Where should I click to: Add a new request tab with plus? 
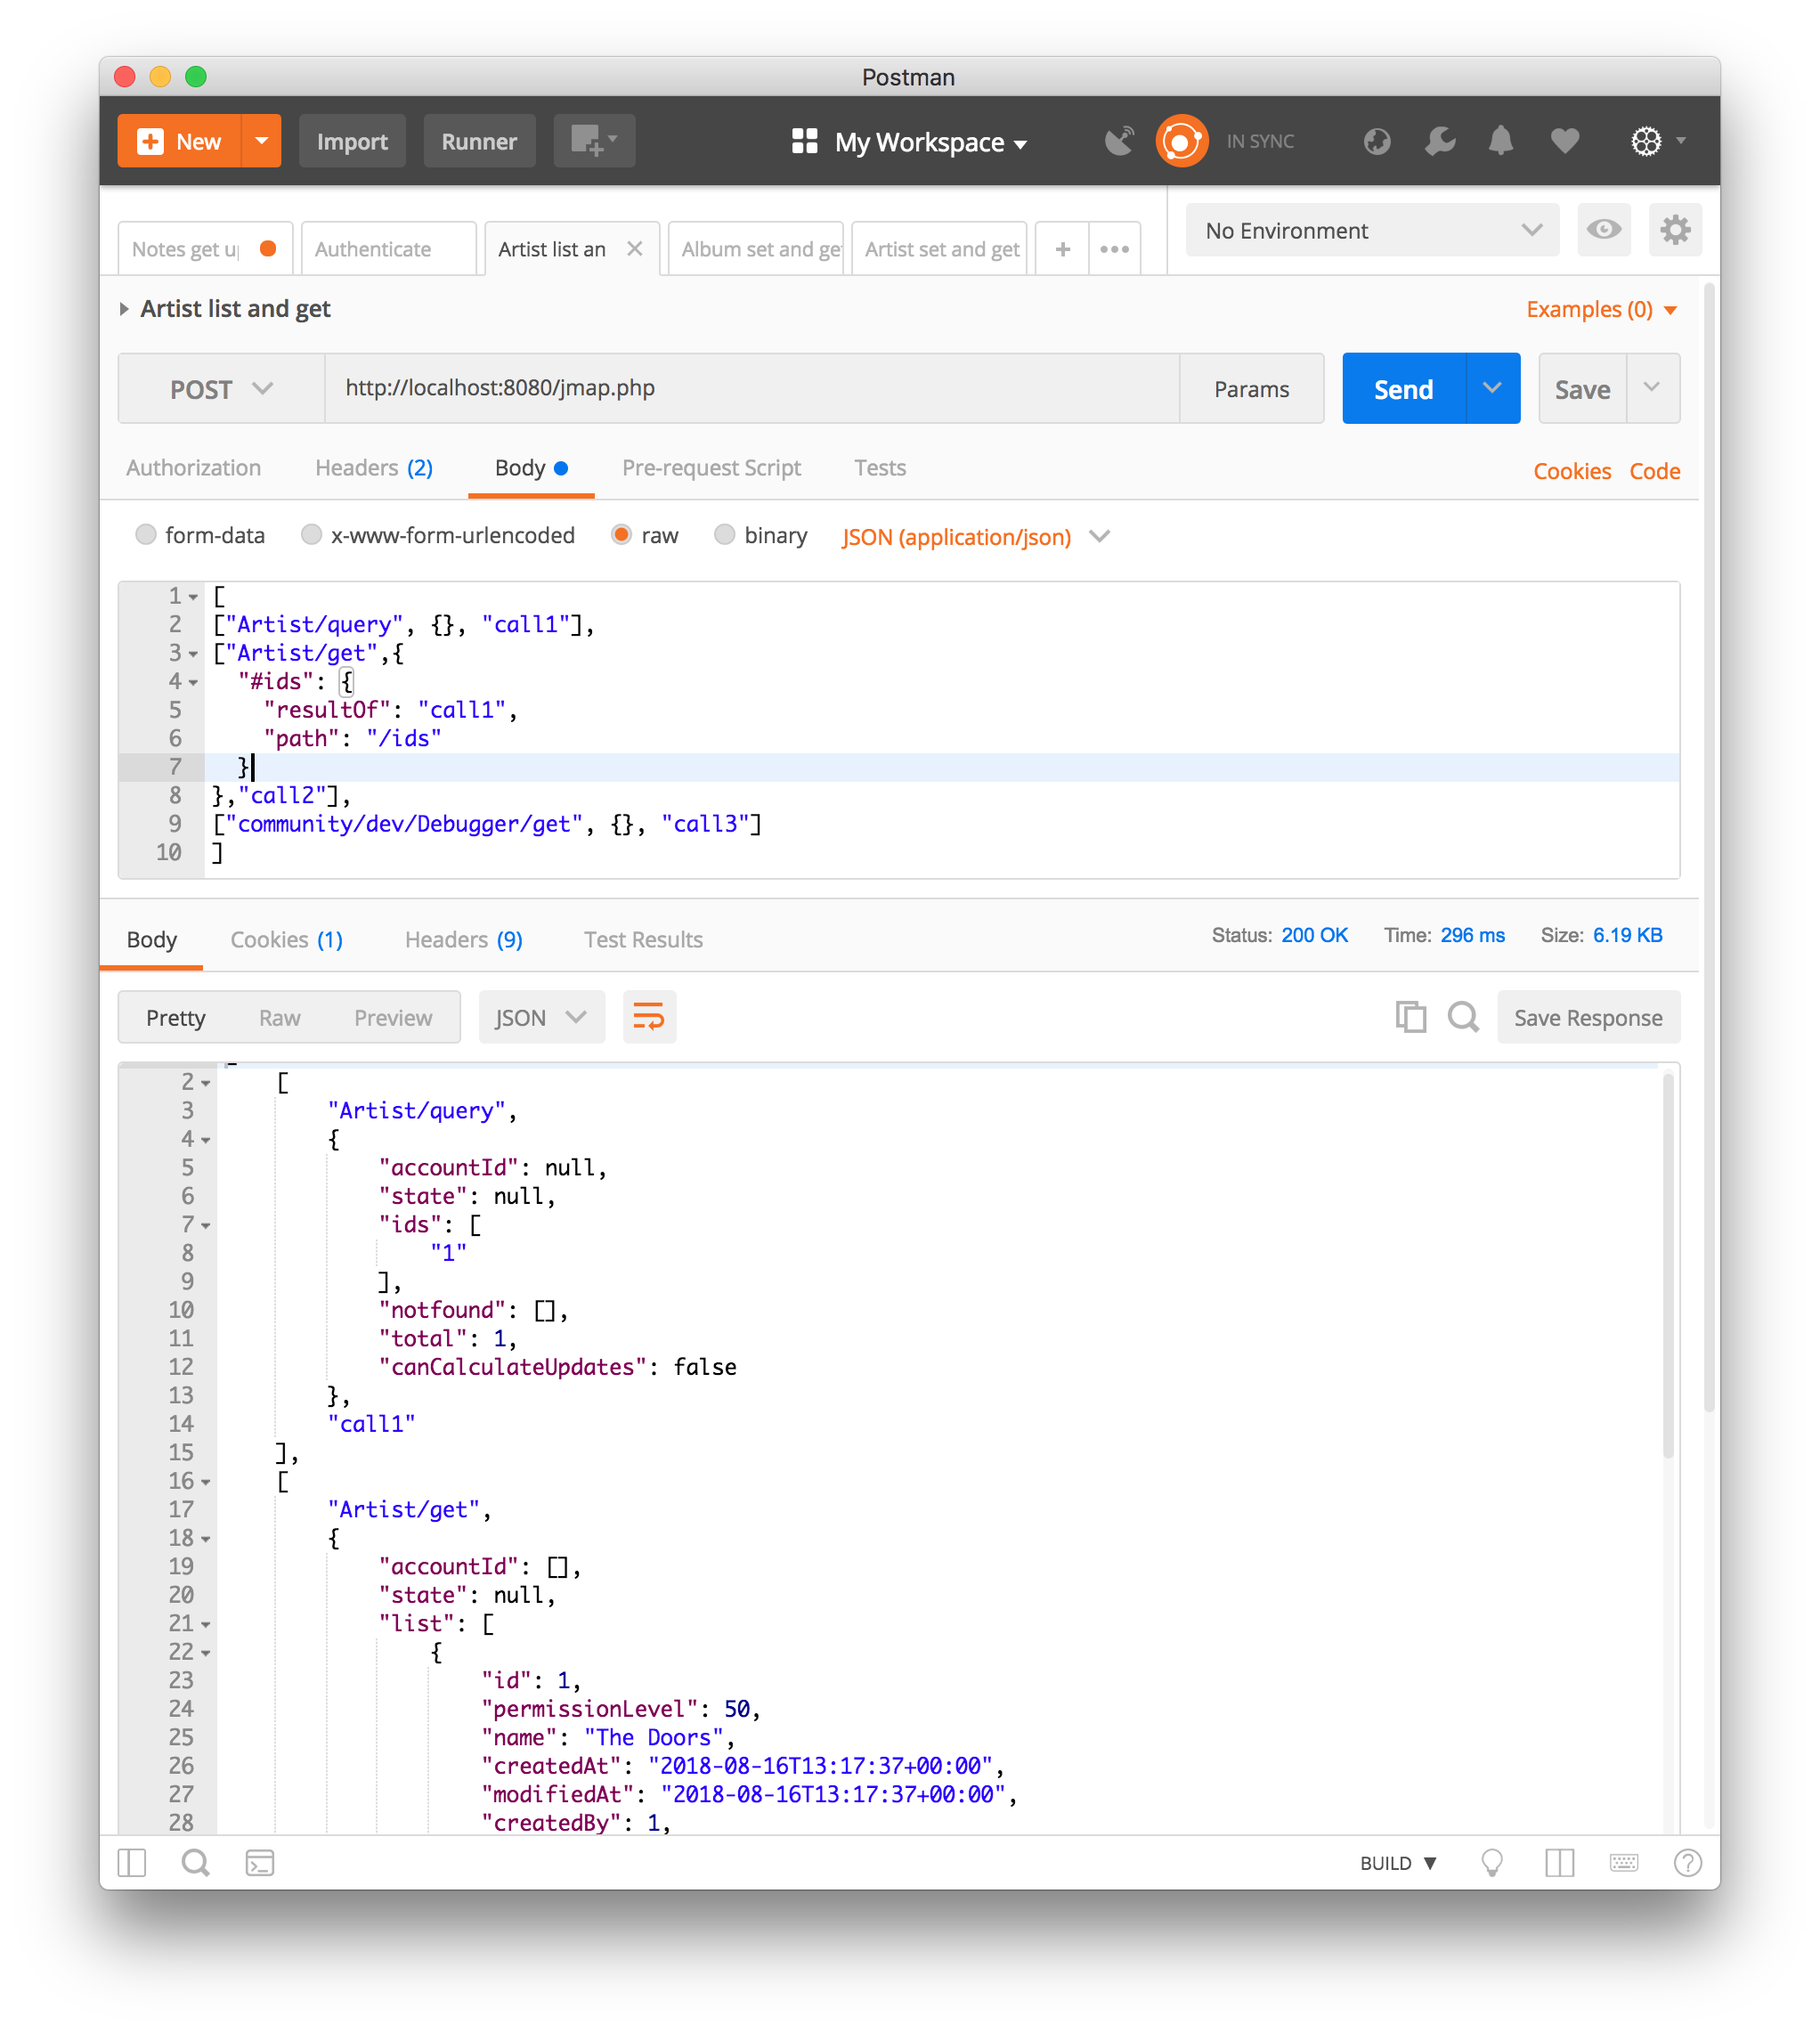click(1063, 249)
